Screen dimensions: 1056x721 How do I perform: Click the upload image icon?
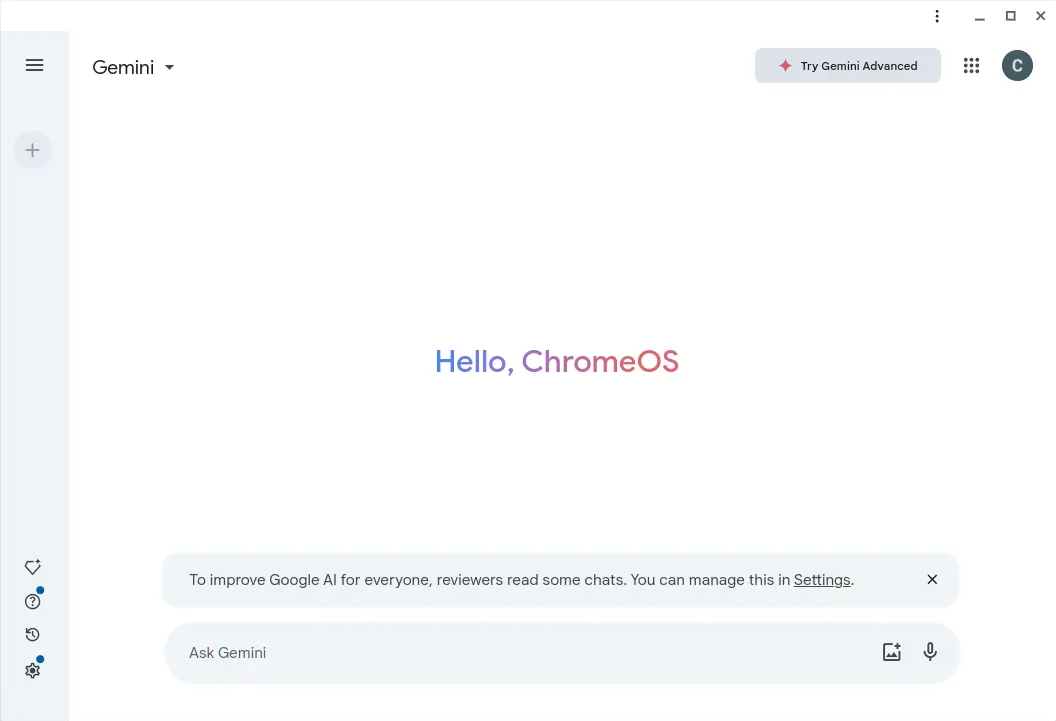892,652
